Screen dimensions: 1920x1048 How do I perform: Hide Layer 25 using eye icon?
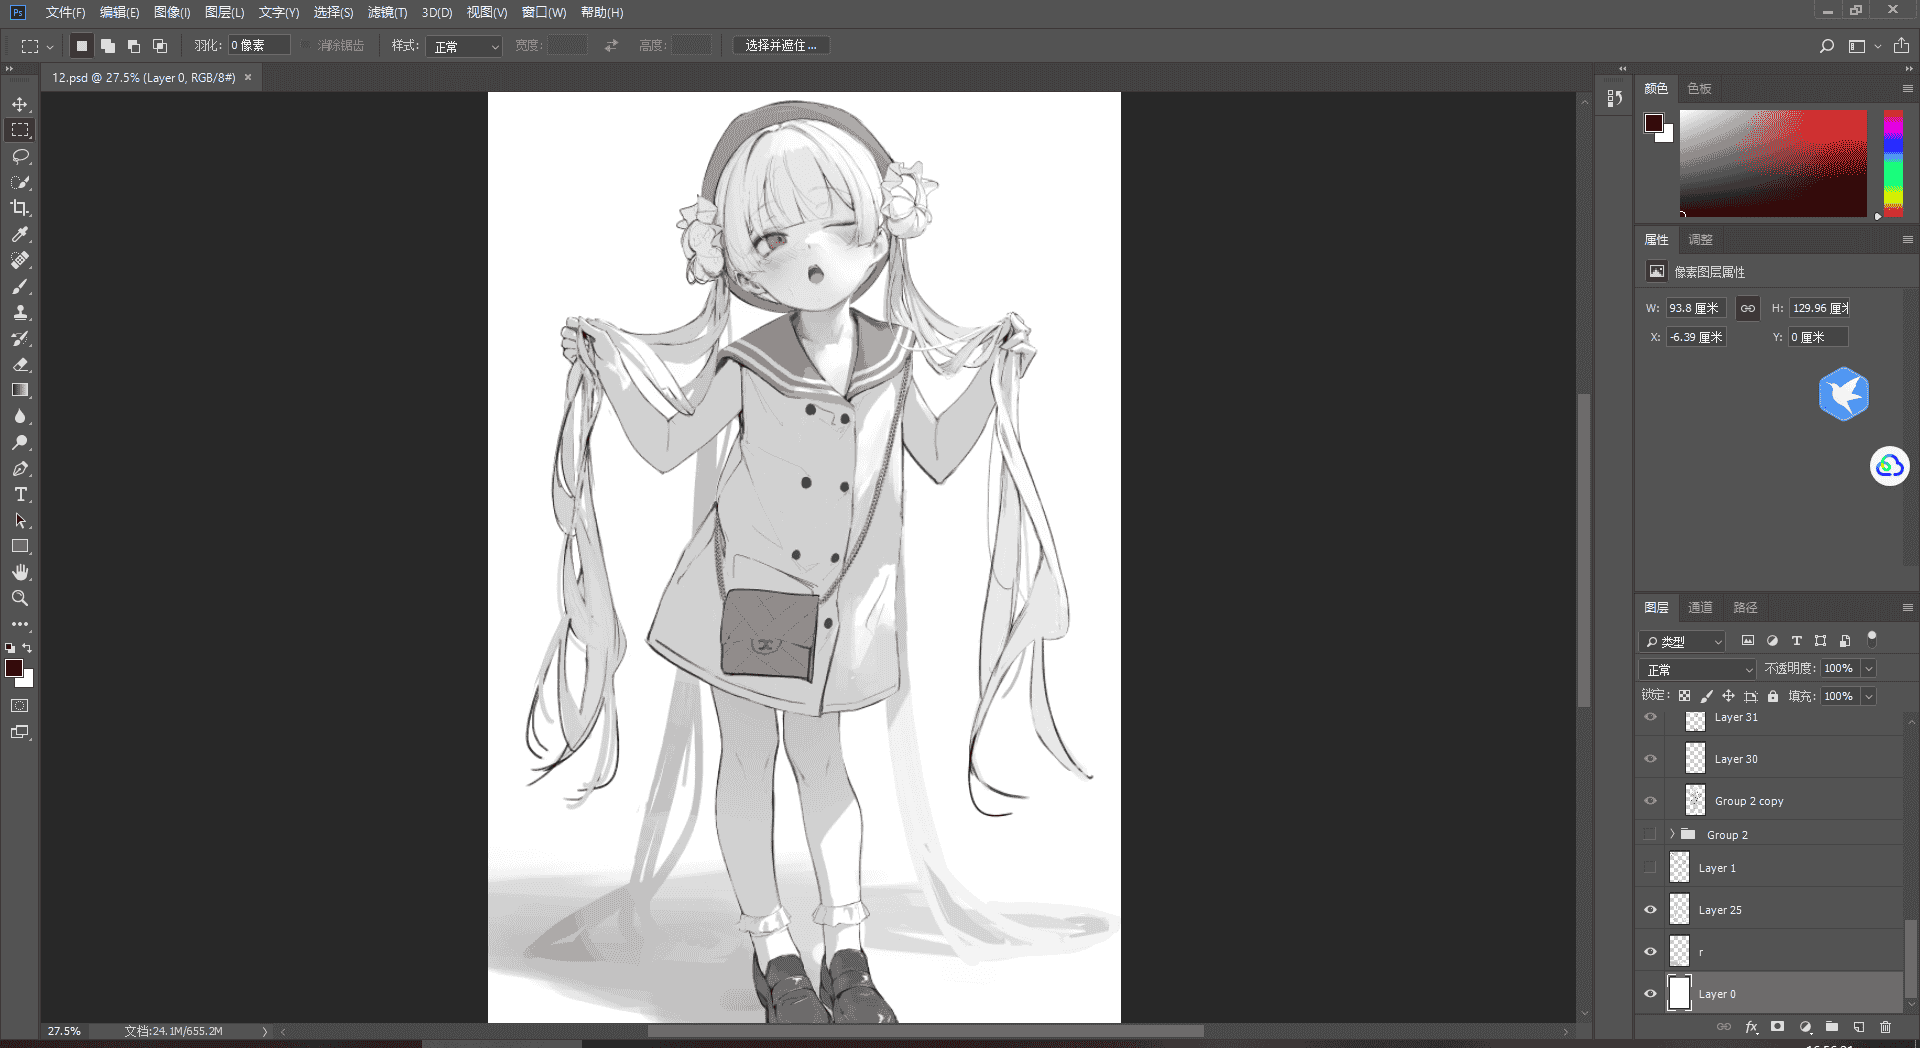(x=1650, y=910)
